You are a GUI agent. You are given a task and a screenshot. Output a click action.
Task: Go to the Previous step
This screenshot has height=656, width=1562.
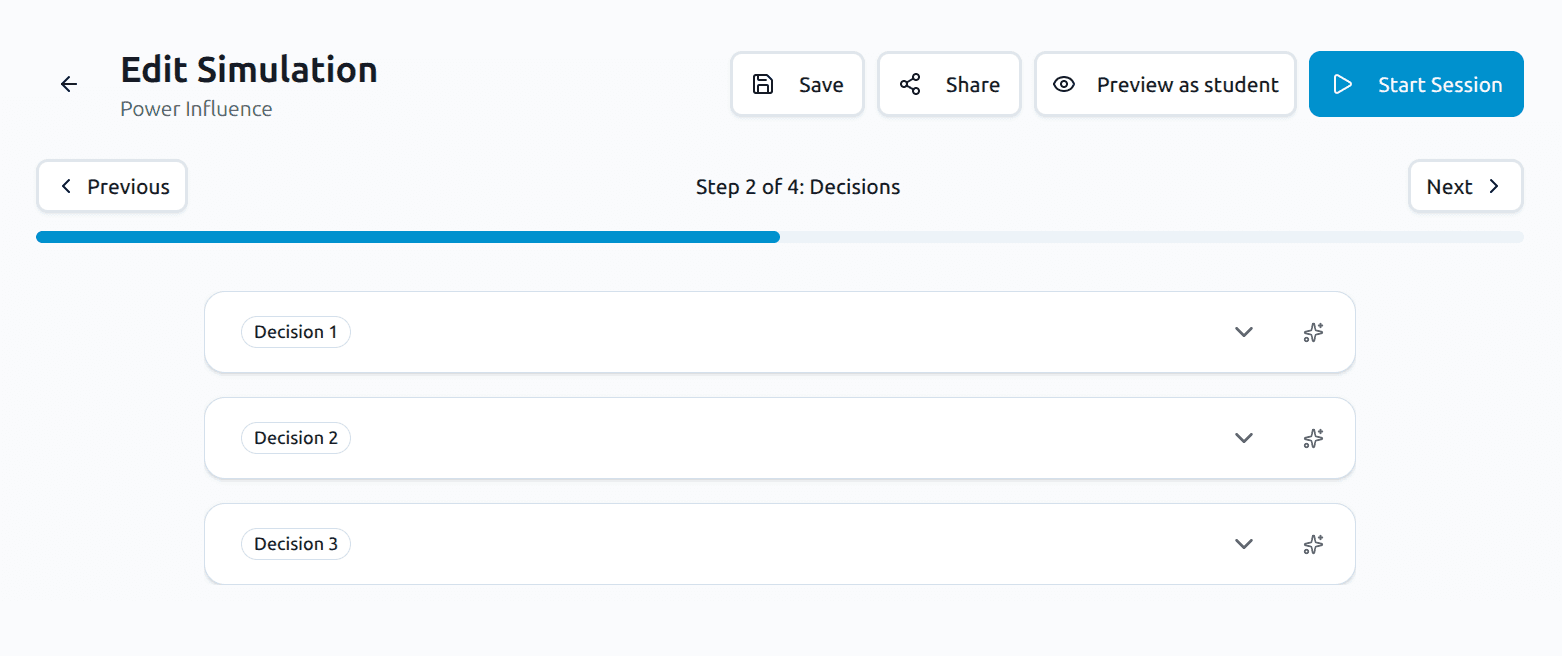coord(112,187)
